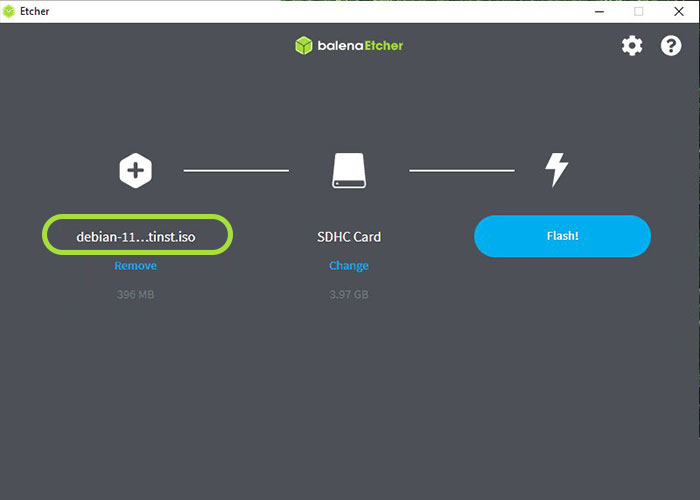The width and height of the screenshot is (700, 500).
Task: Open help via the question mark icon
Action: (671, 46)
